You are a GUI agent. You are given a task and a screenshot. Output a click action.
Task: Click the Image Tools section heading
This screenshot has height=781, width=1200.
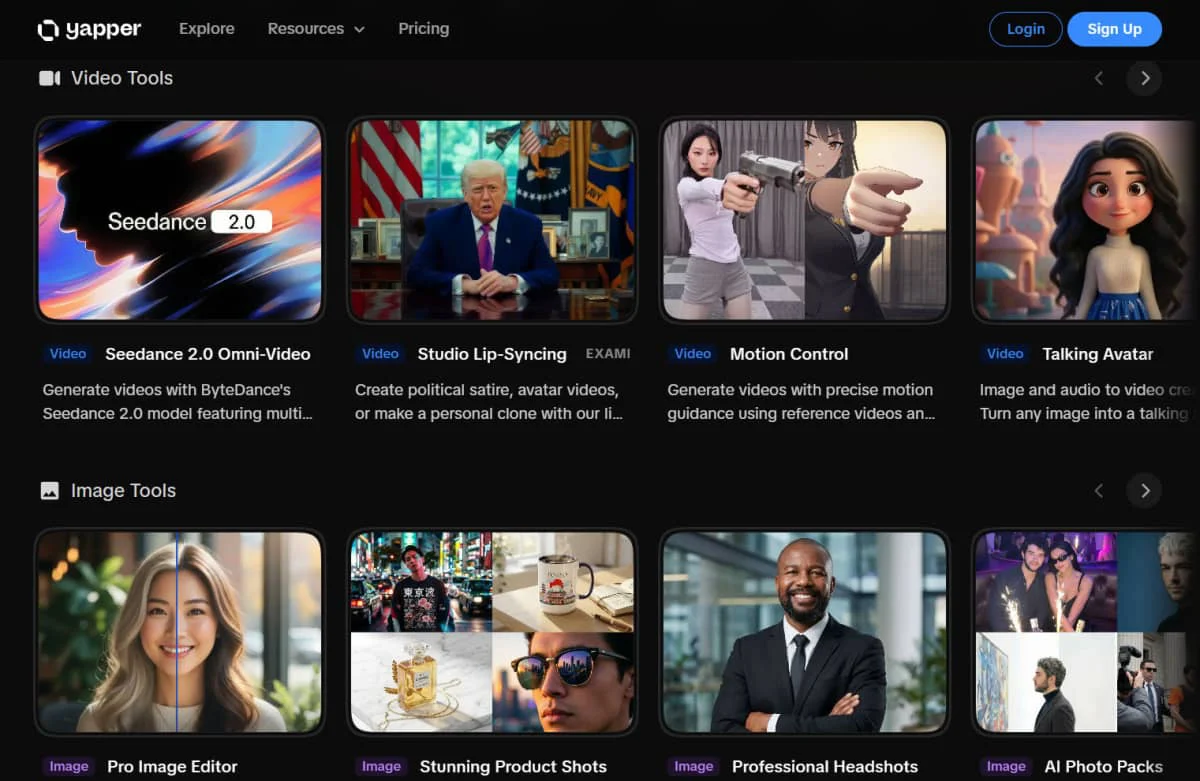(123, 491)
